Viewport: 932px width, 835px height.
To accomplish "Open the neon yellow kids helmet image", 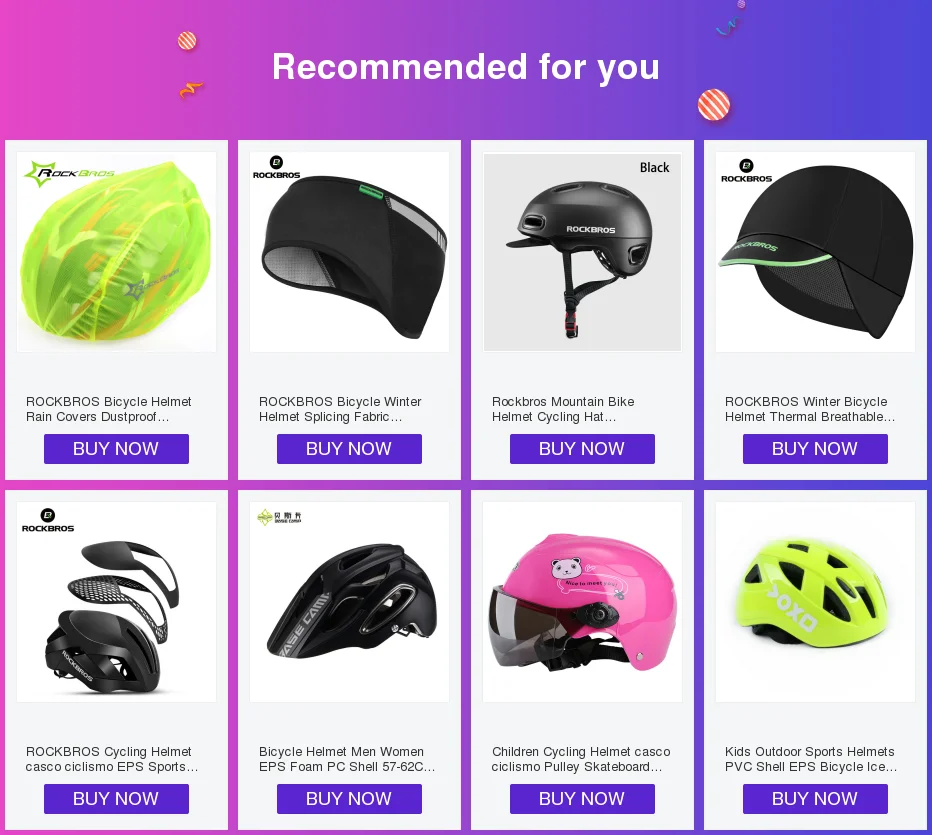I will (x=815, y=602).
